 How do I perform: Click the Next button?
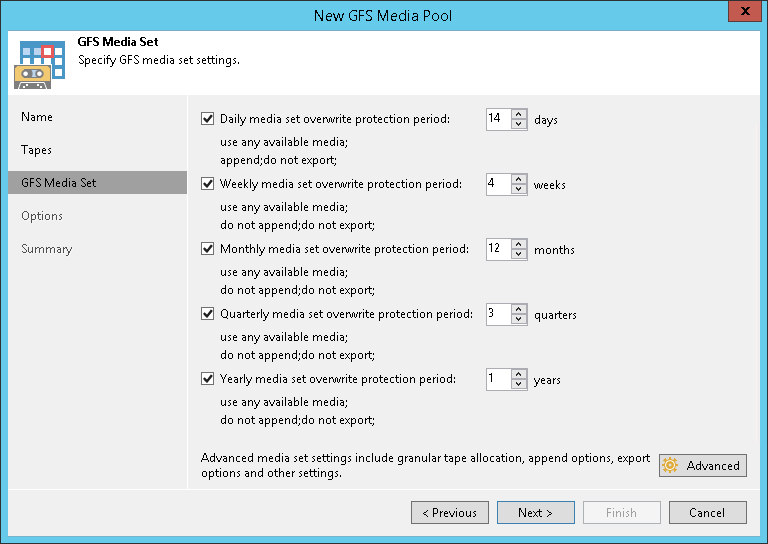pos(535,513)
